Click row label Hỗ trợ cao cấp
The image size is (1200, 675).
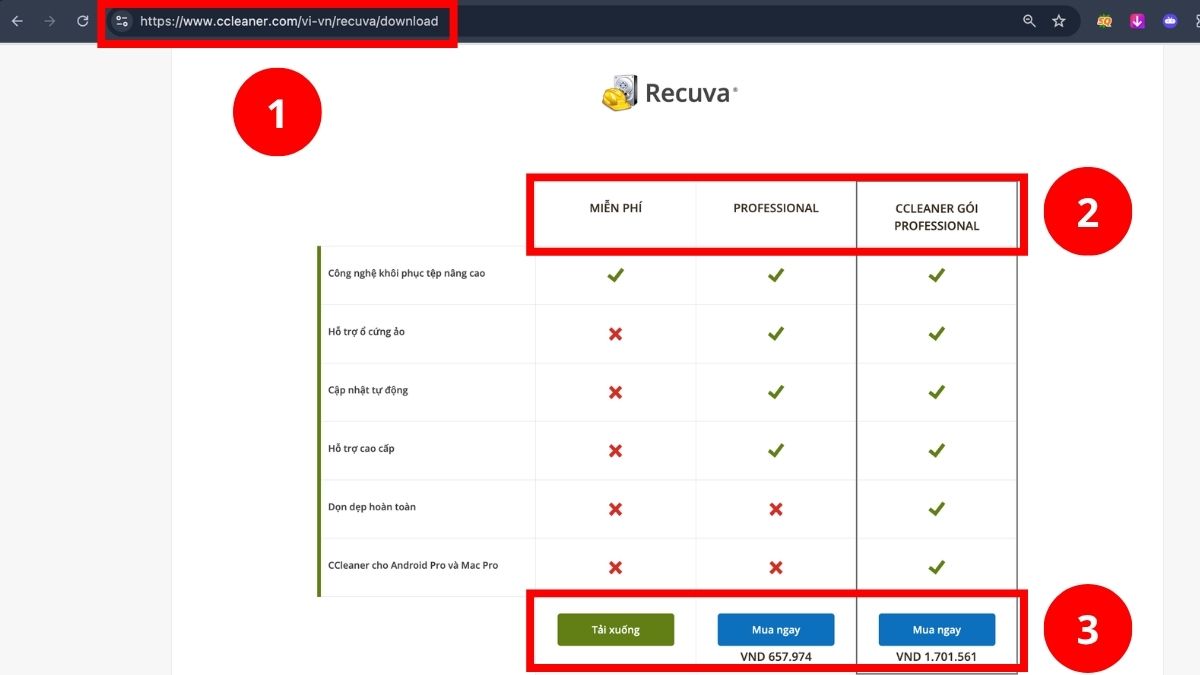[x=361, y=448]
